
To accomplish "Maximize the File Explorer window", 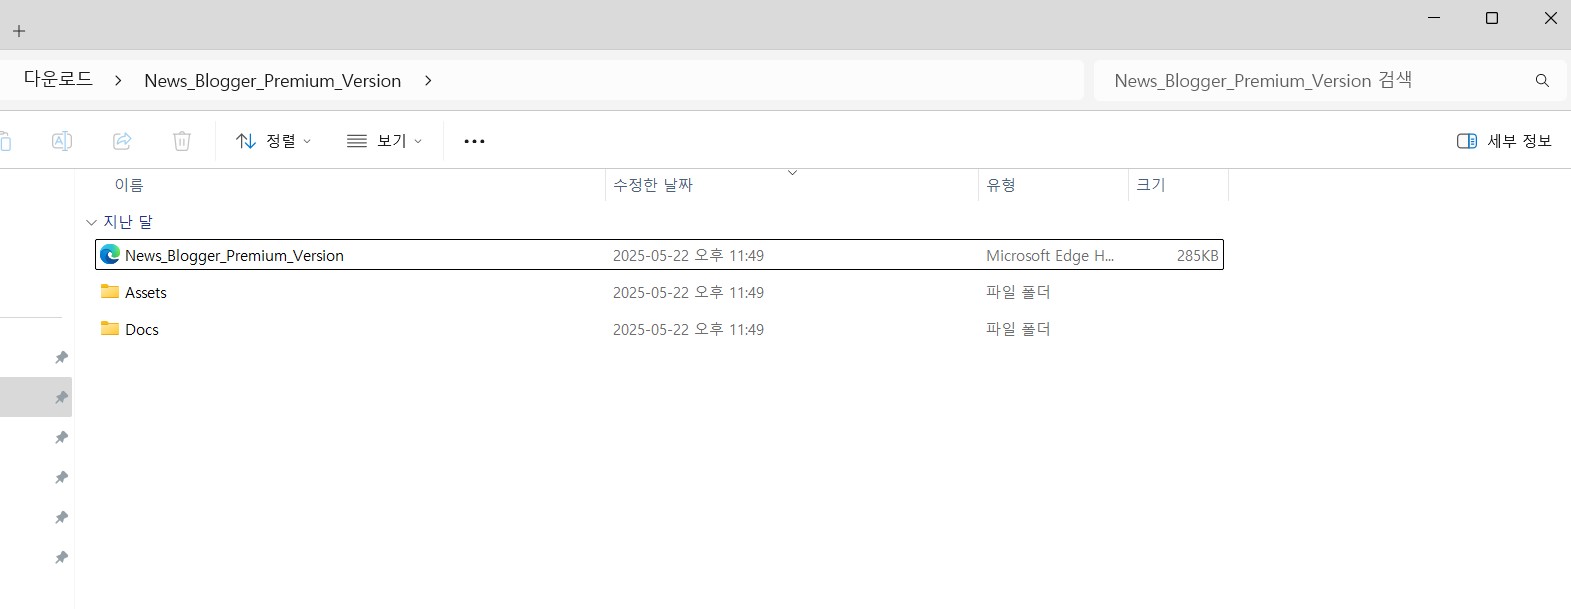I will [x=1492, y=18].
